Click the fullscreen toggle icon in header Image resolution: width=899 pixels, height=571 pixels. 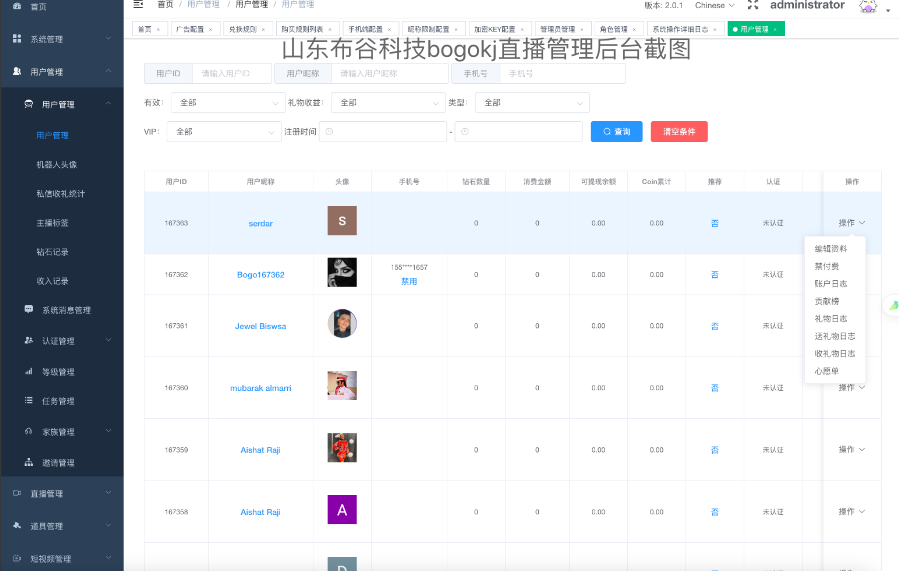753,5
